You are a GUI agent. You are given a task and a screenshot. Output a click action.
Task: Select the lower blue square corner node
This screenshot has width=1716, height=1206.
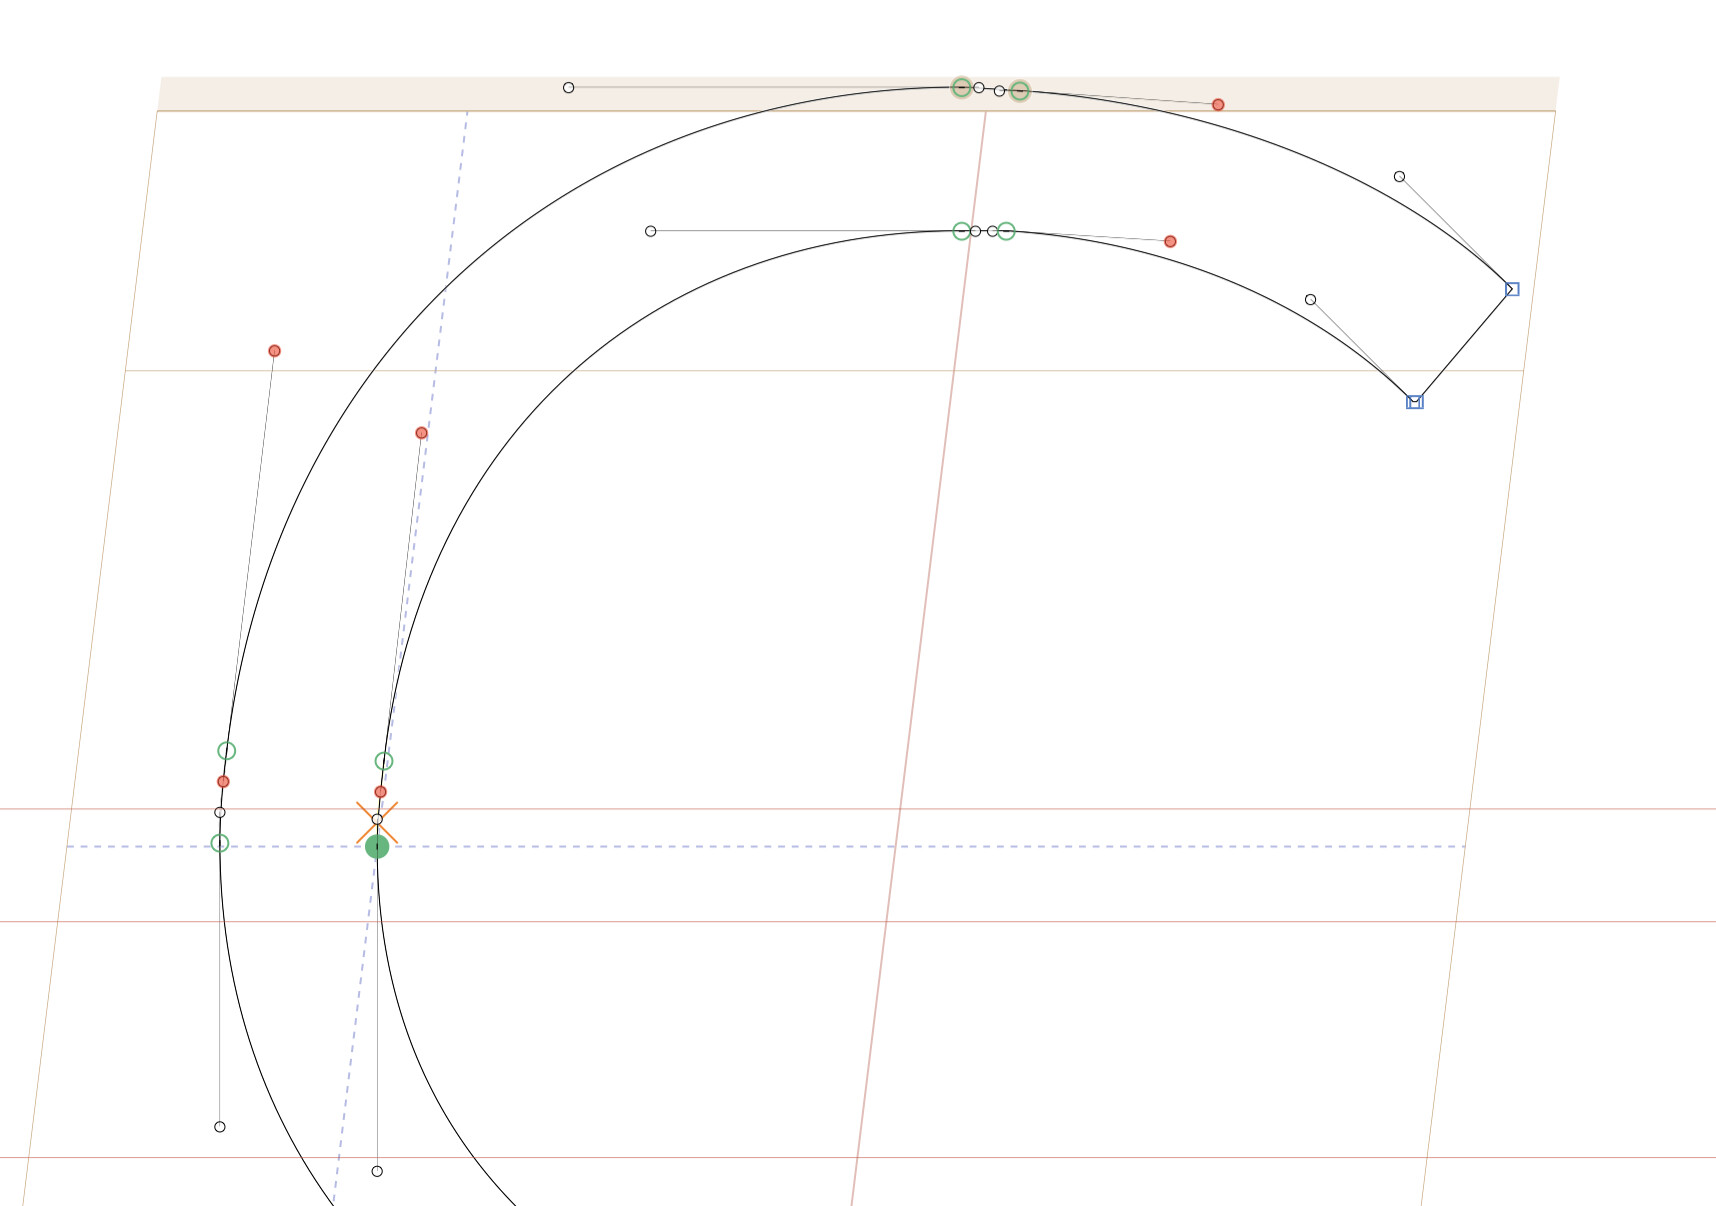pyautogui.click(x=1415, y=402)
